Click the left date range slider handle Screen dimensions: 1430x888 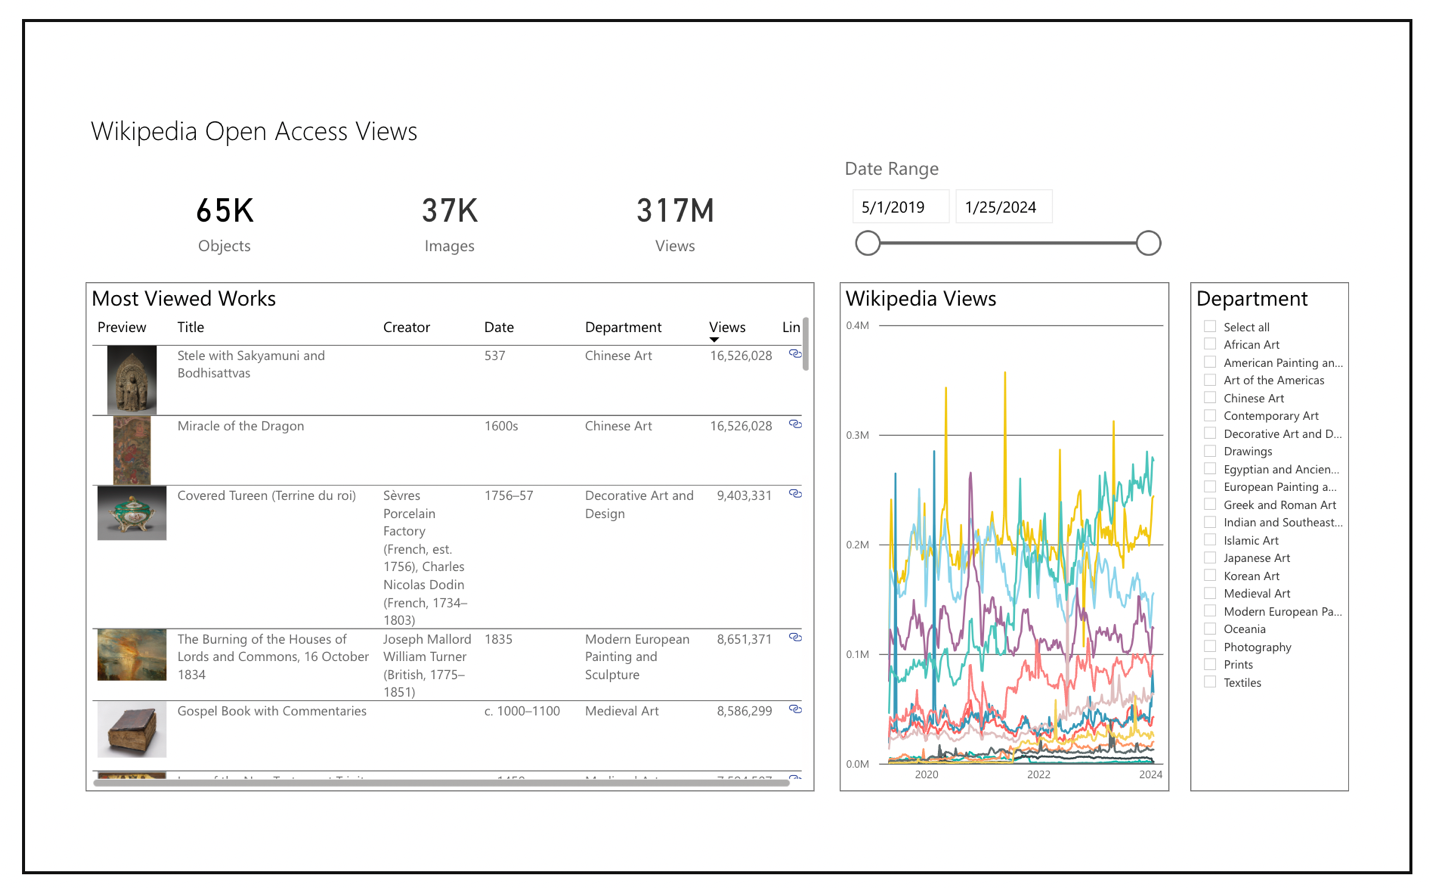coord(868,243)
